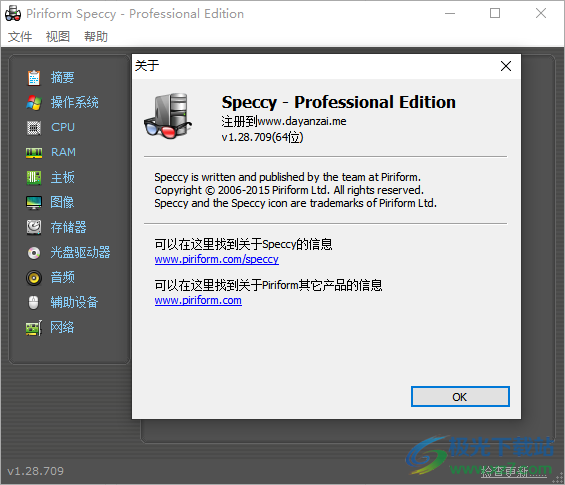The height and width of the screenshot is (485, 565).
Task: Open the 文件 menu
Action: pos(20,36)
